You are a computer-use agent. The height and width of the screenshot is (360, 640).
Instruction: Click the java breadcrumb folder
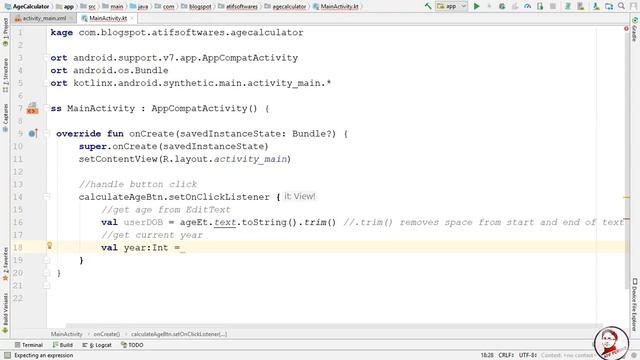(139, 7)
